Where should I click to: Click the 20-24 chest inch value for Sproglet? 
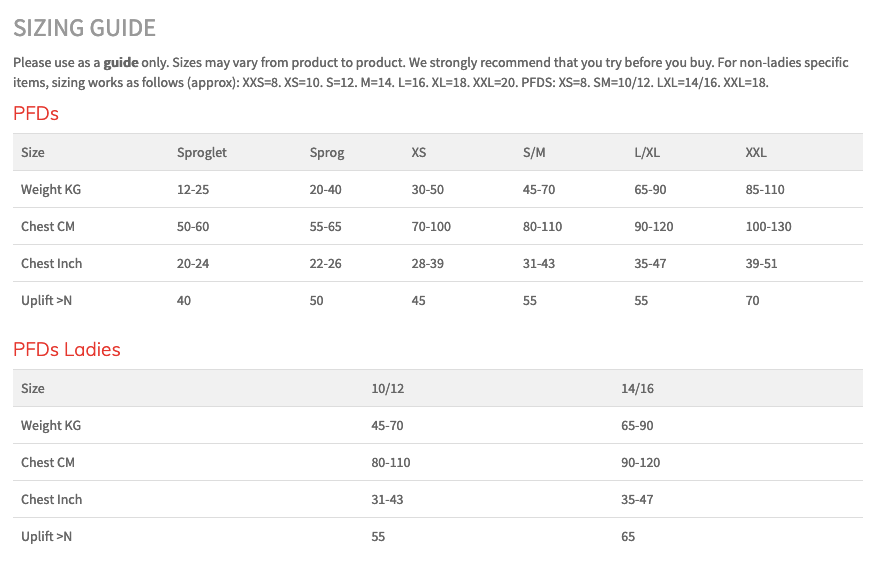coord(192,263)
